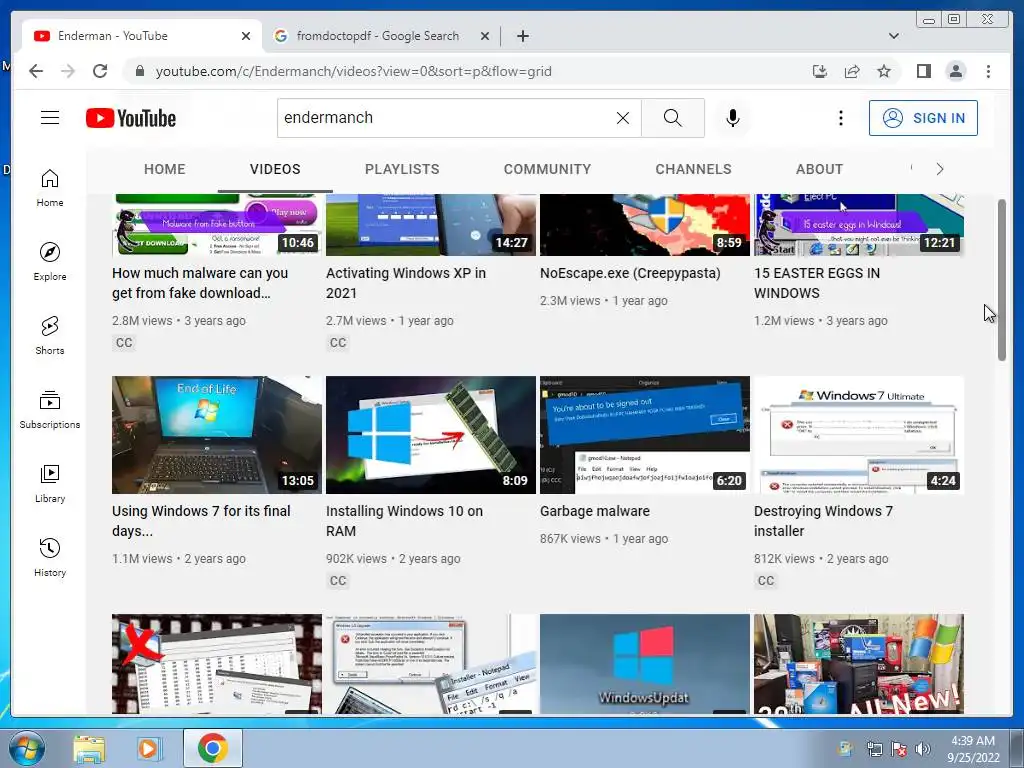Open the media player taskbar icon
Viewport: 1024px width, 768px height.
tap(149, 748)
